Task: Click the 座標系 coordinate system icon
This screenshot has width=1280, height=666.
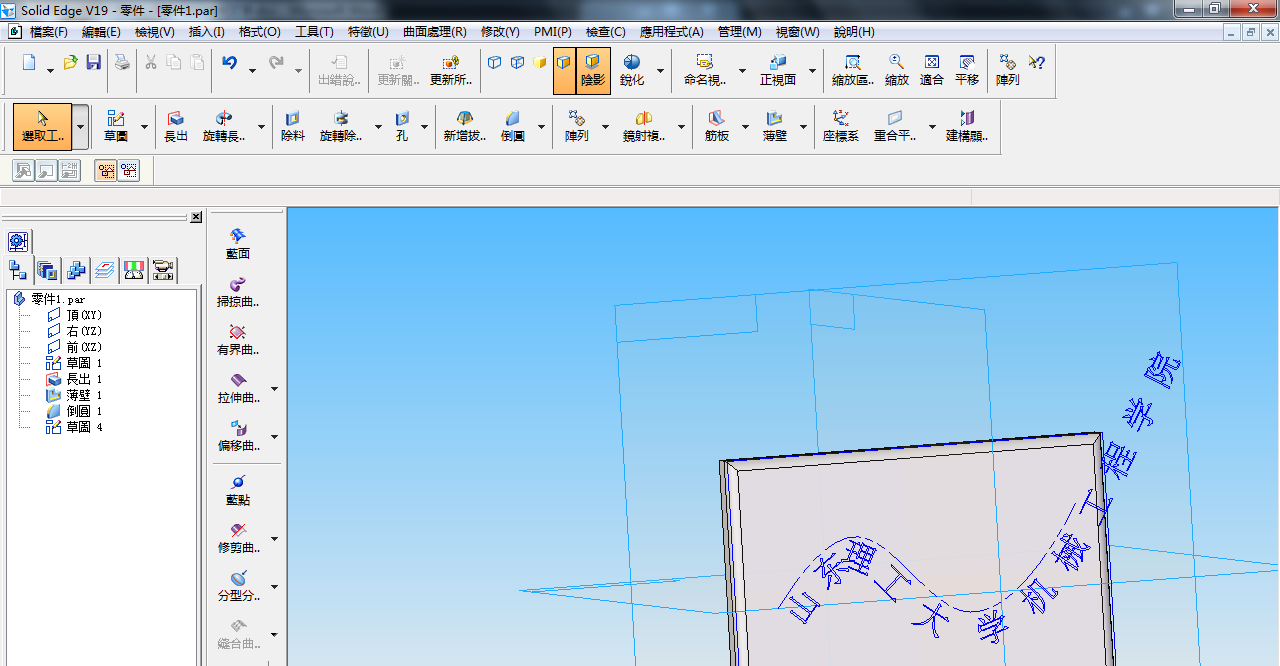Action: coord(841,126)
